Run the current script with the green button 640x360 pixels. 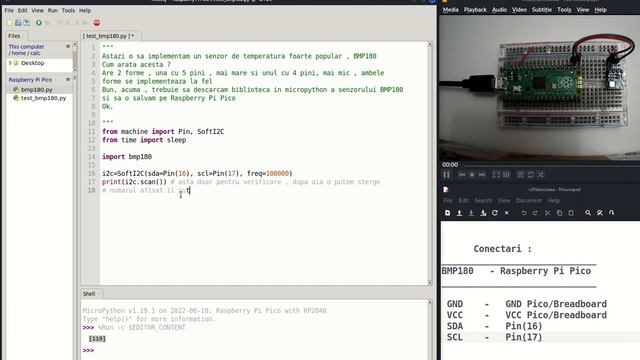39,23
